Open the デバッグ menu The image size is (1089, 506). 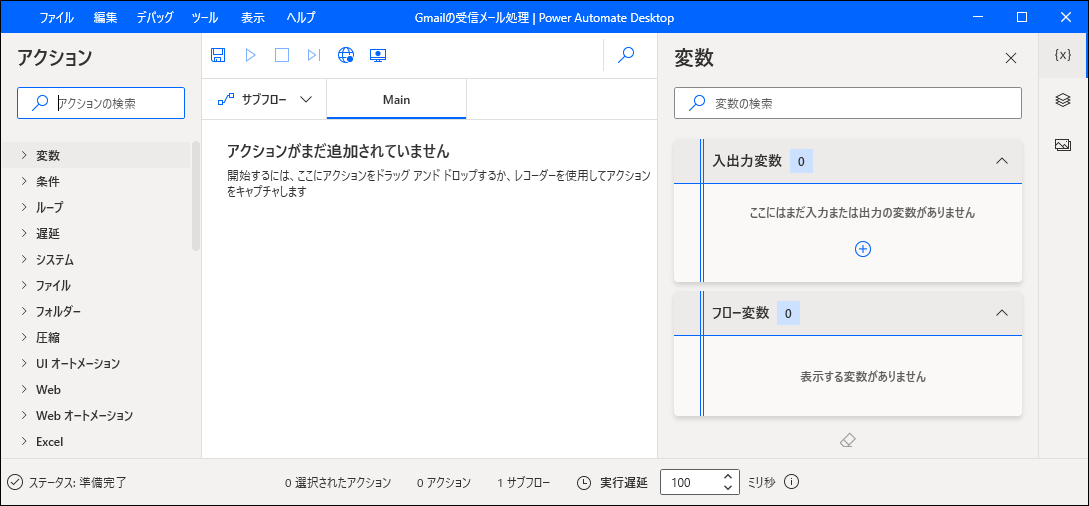(154, 17)
